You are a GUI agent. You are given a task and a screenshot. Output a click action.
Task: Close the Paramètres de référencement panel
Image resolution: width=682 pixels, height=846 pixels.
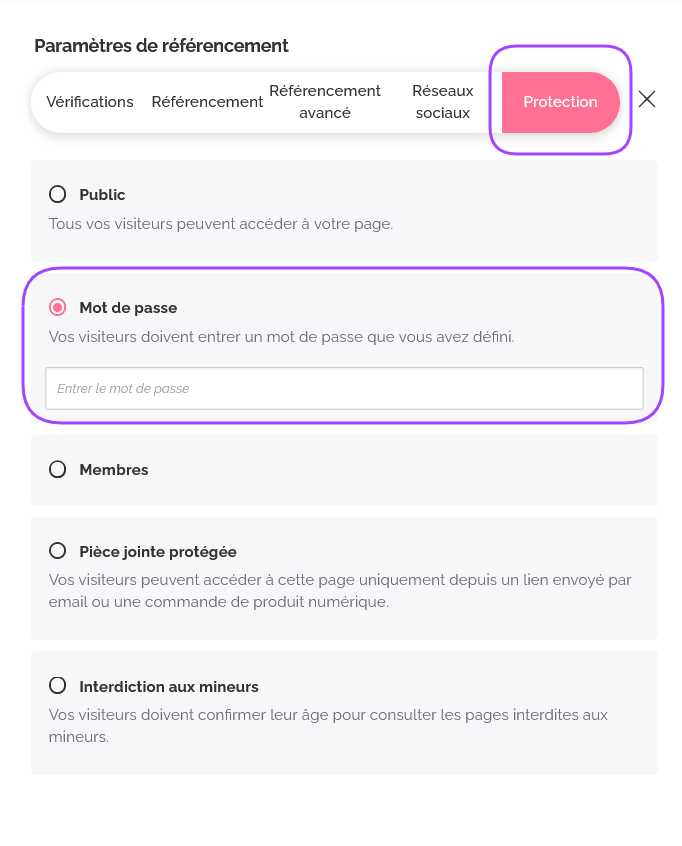click(647, 99)
